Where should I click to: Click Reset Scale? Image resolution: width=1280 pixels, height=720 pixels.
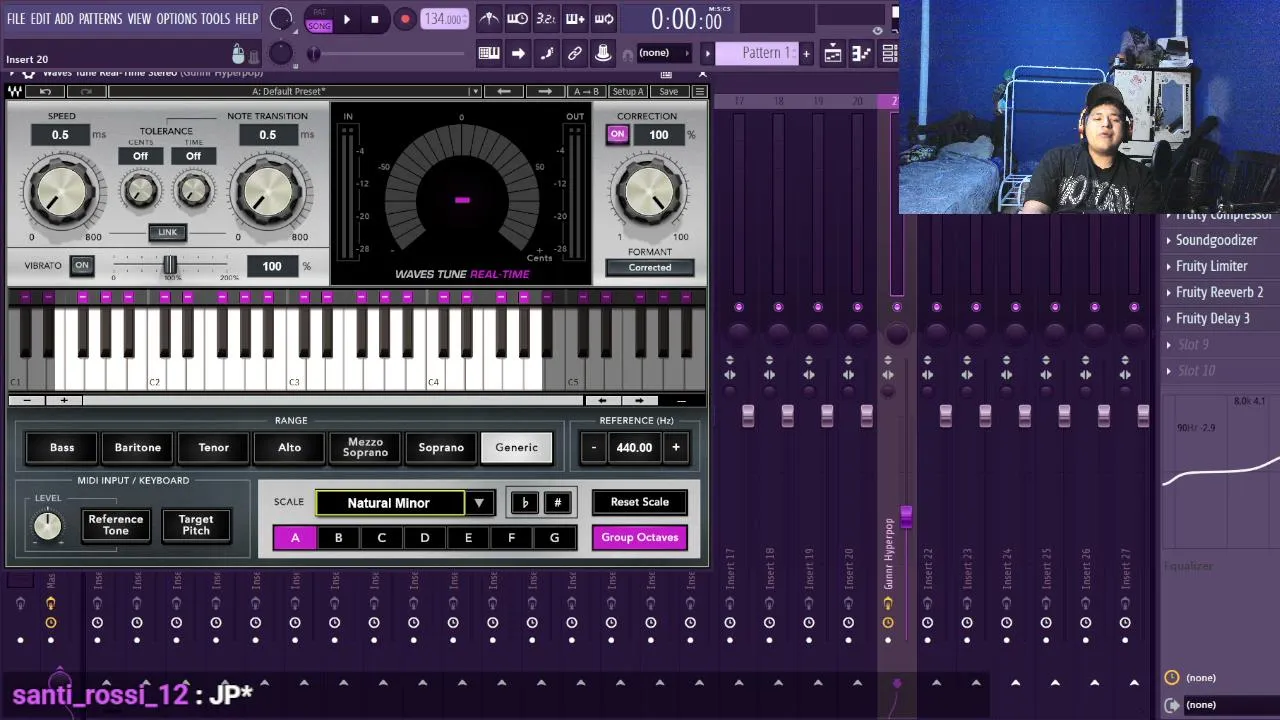[x=640, y=502]
